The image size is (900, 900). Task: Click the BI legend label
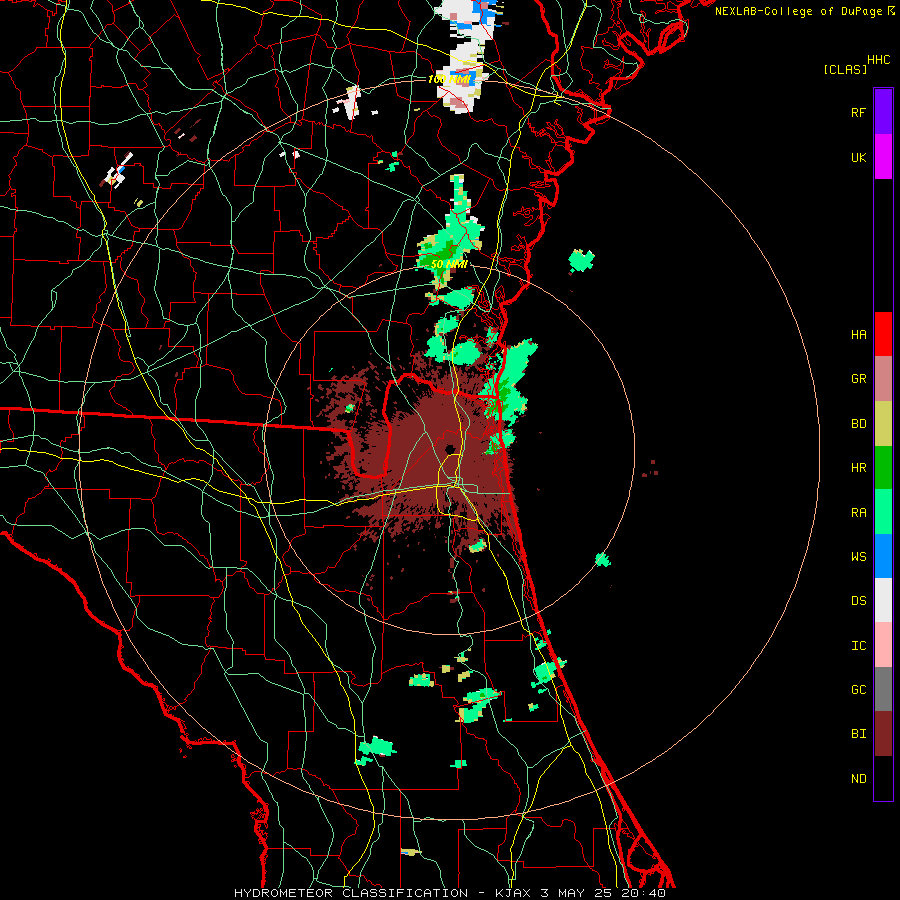[858, 734]
